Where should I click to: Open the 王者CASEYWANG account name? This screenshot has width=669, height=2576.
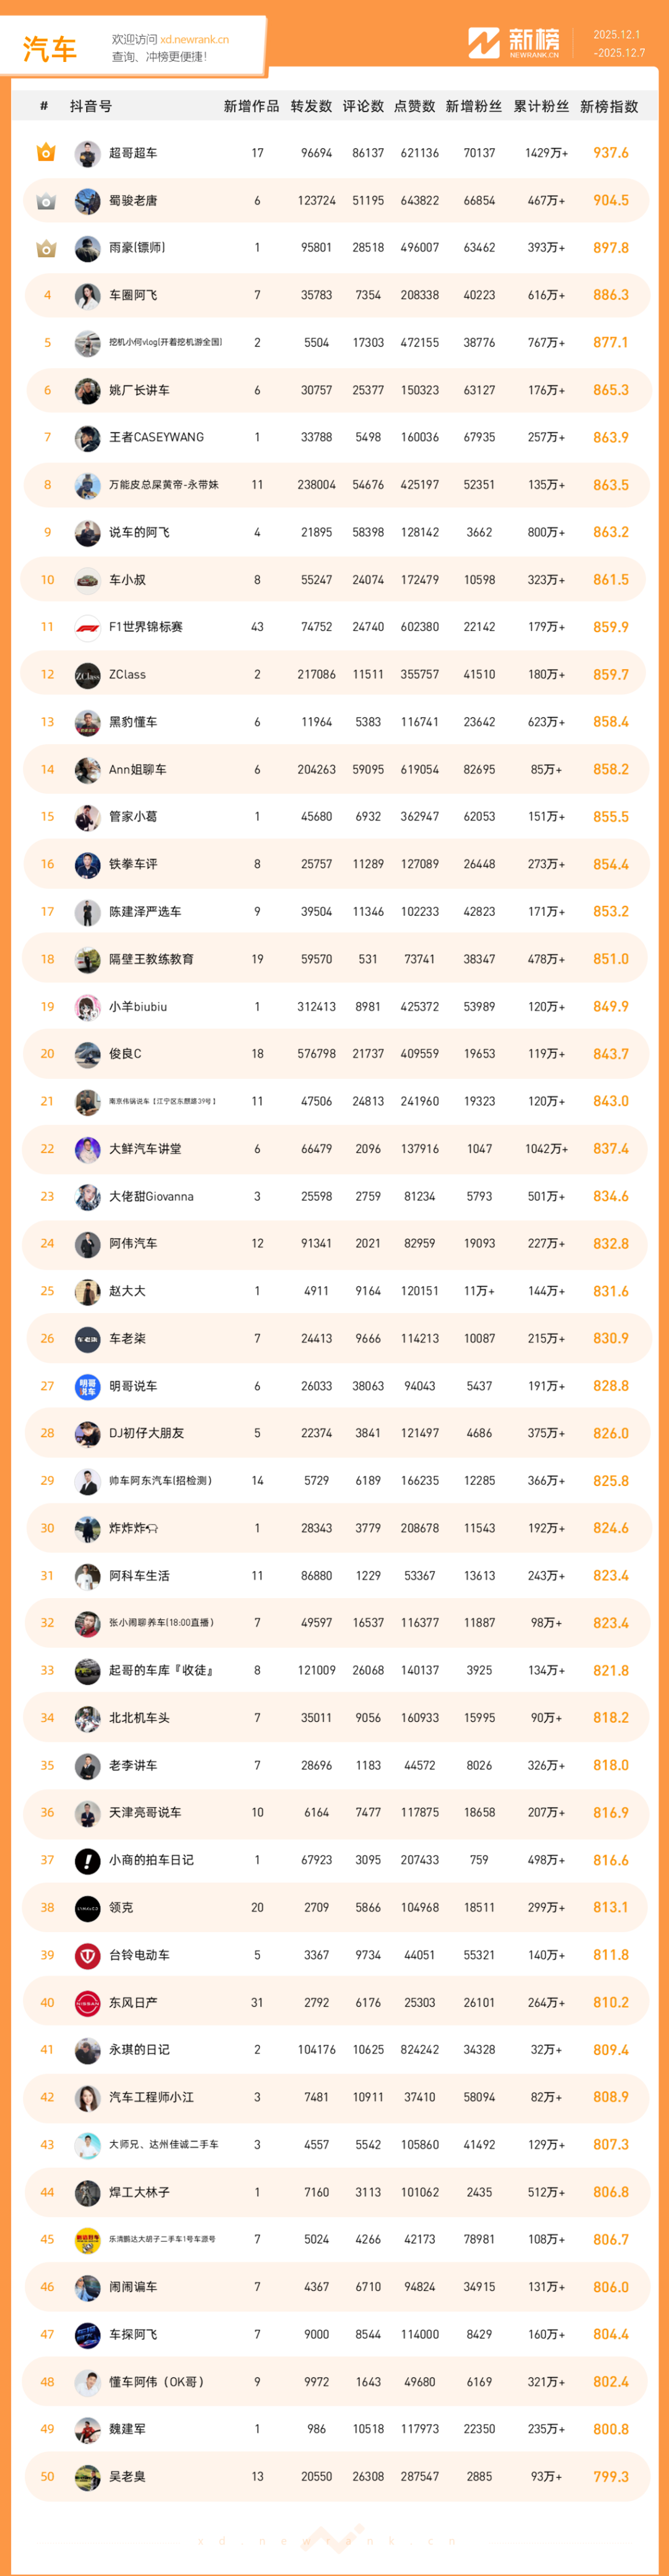click(156, 437)
